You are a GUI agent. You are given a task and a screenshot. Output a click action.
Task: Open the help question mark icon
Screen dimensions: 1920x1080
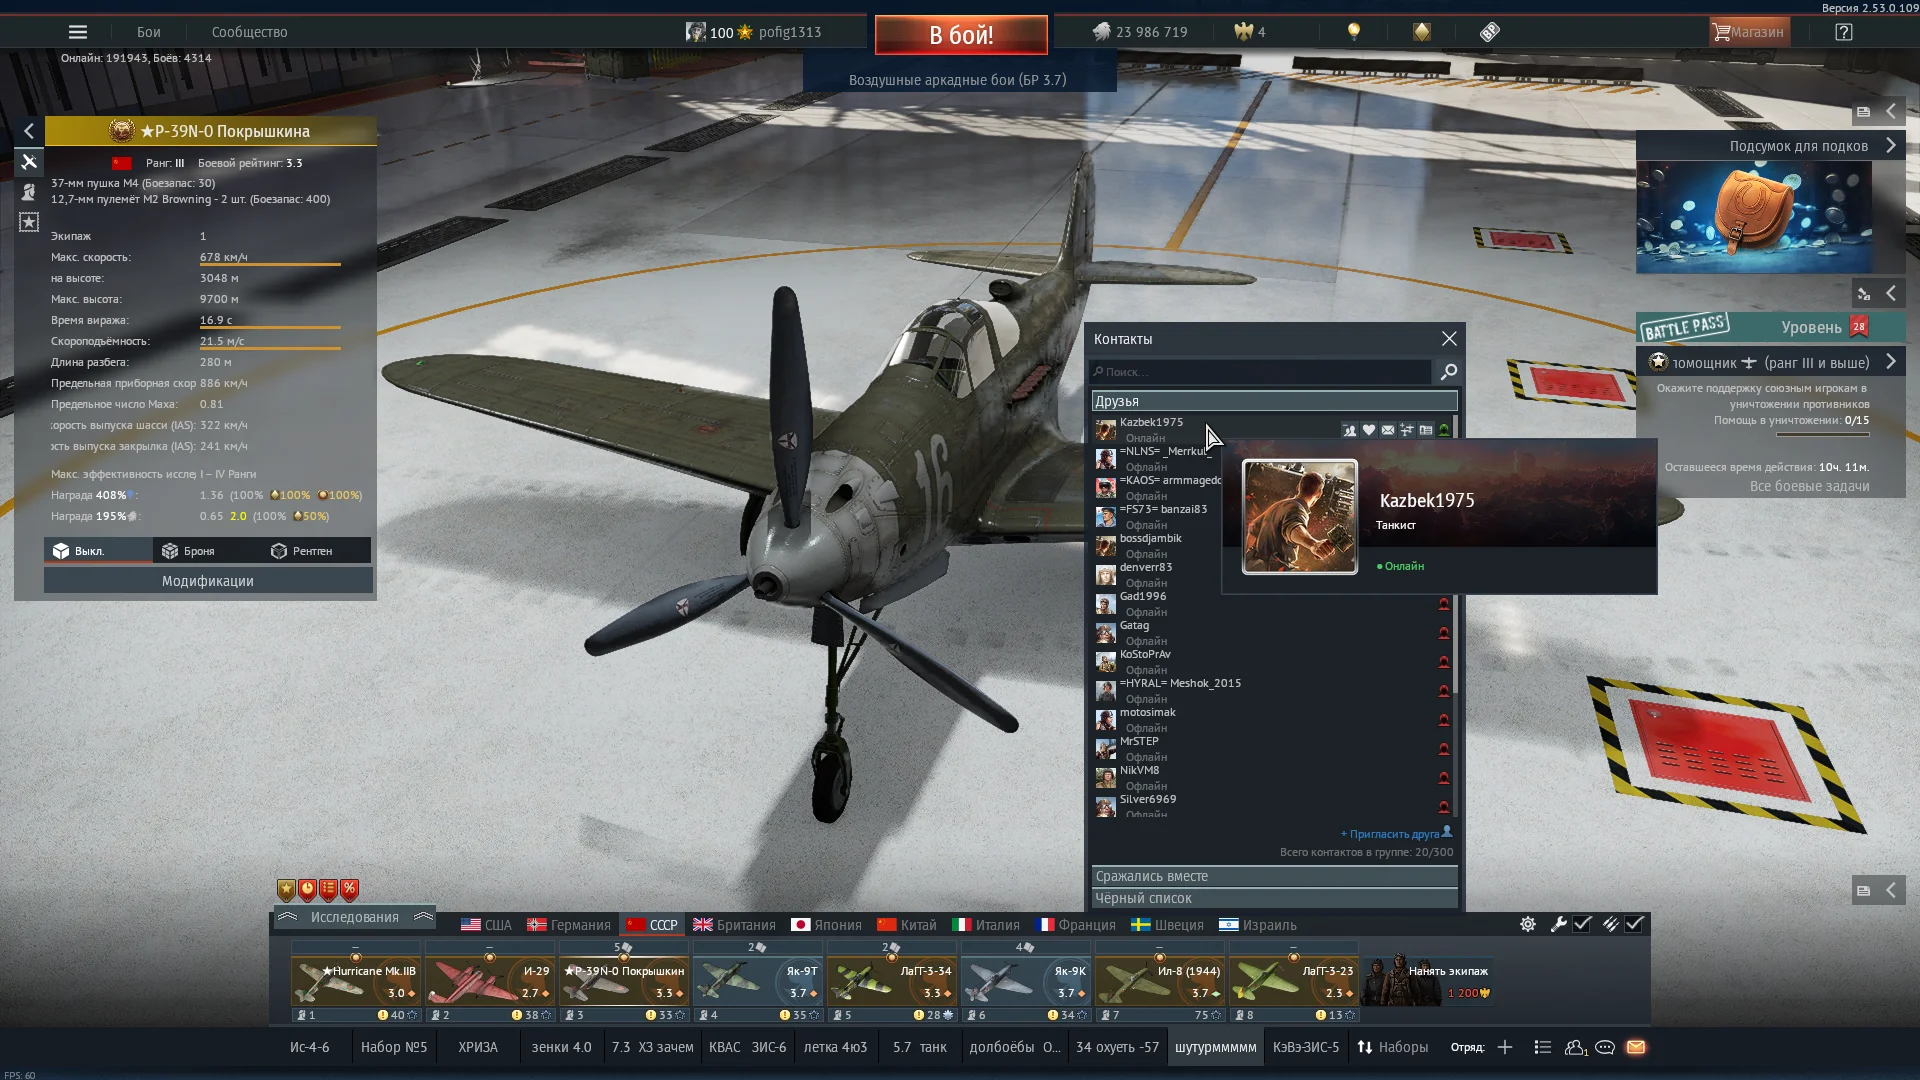click(x=1844, y=32)
